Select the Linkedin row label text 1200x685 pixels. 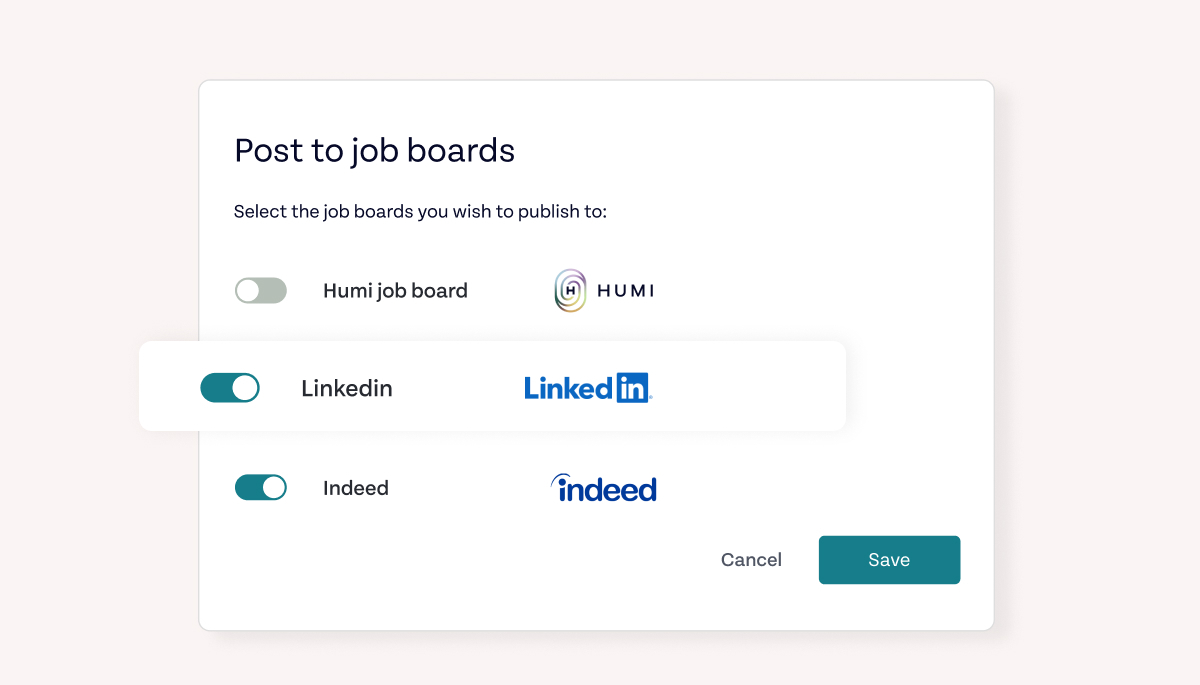[346, 388]
